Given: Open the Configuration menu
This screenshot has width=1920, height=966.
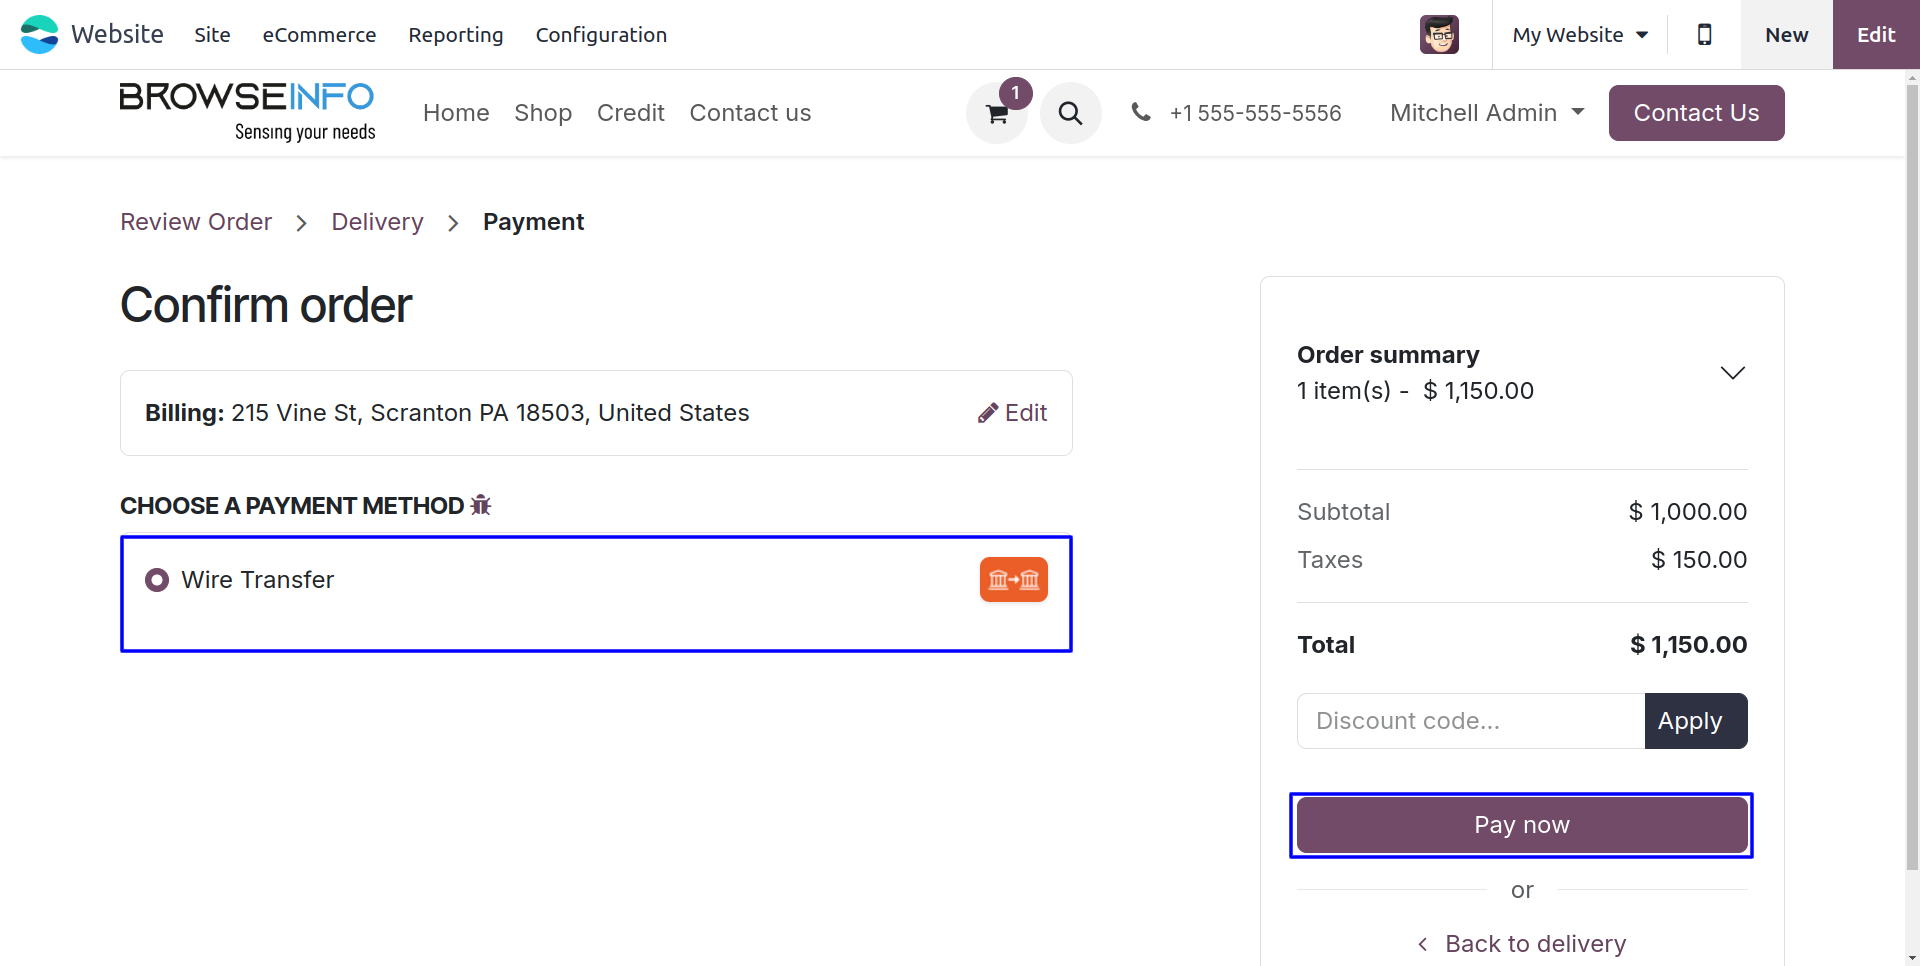Looking at the screenshot, I should point(601,35).
